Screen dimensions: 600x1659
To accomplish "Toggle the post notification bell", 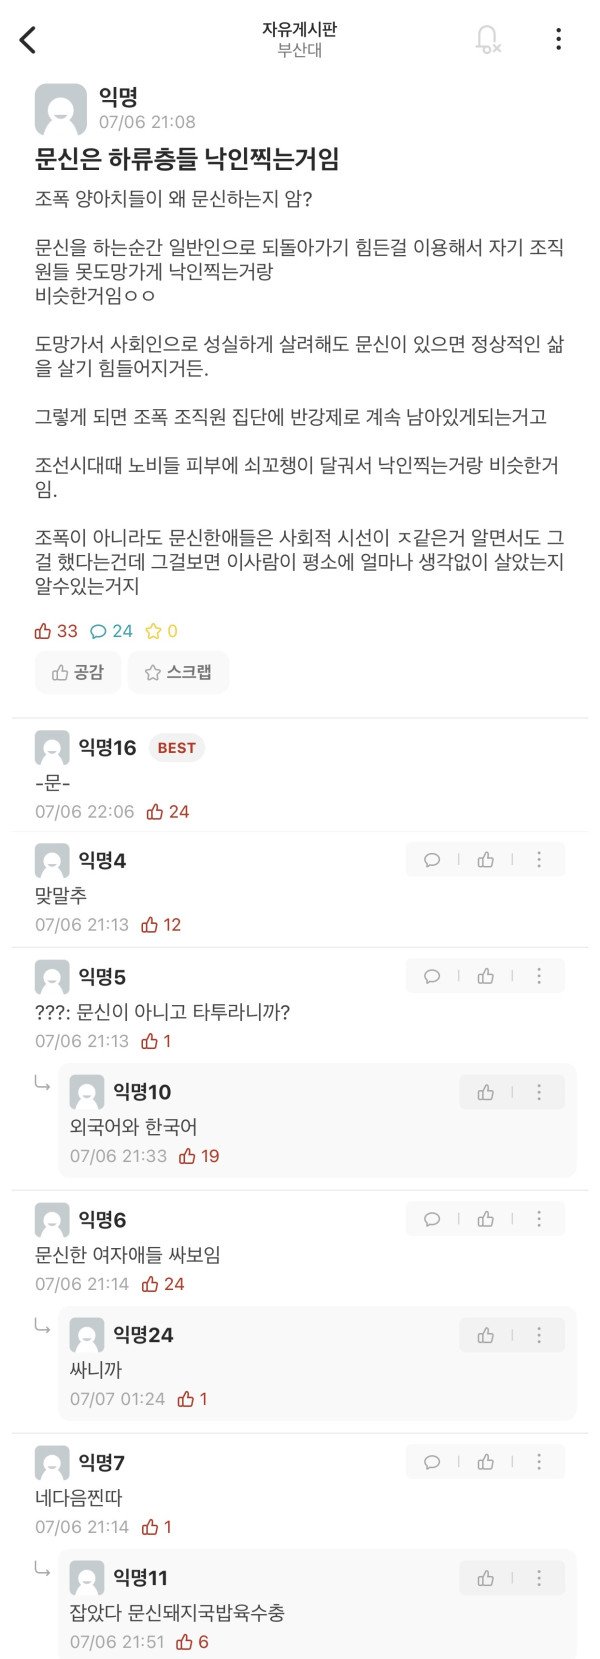I will click(x=487, y=39).
